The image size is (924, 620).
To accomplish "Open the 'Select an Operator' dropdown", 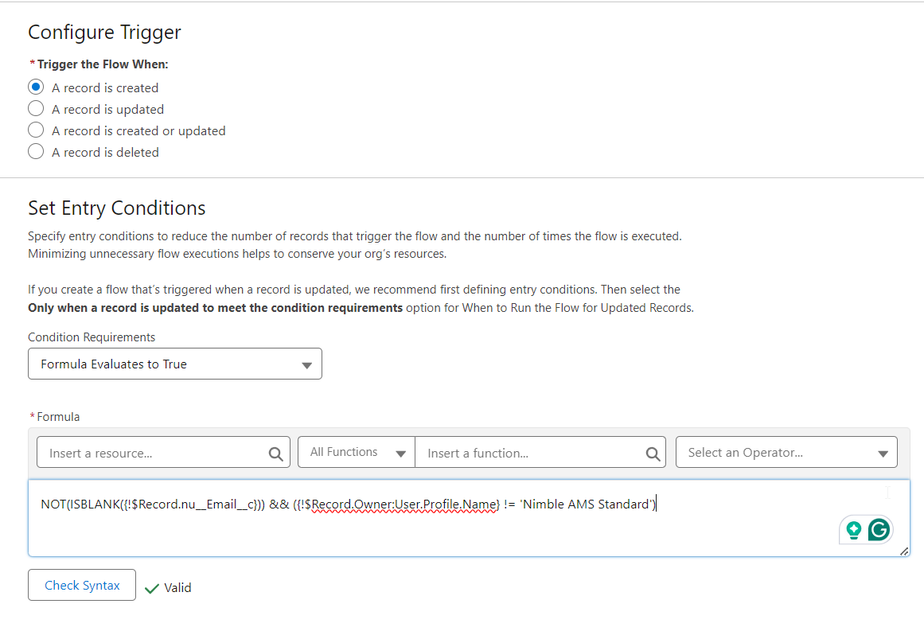I will click(786, 452).
